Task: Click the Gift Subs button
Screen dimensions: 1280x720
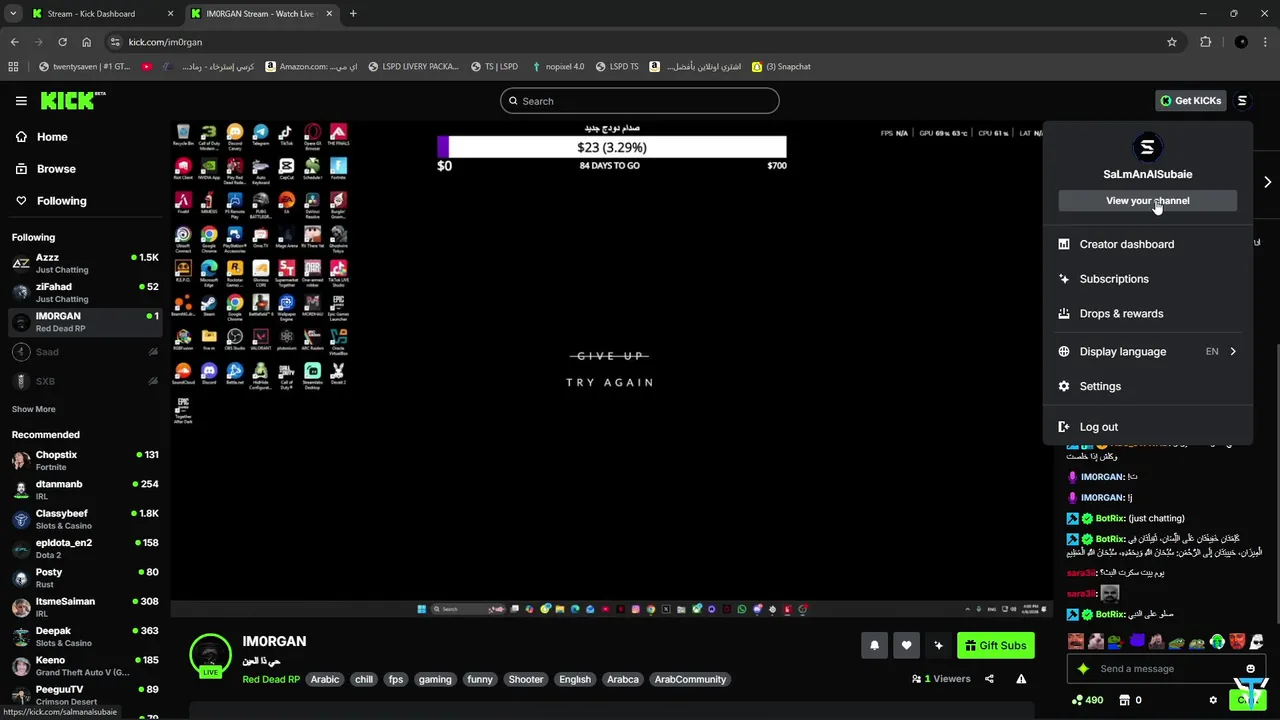Action: point(996,646)
